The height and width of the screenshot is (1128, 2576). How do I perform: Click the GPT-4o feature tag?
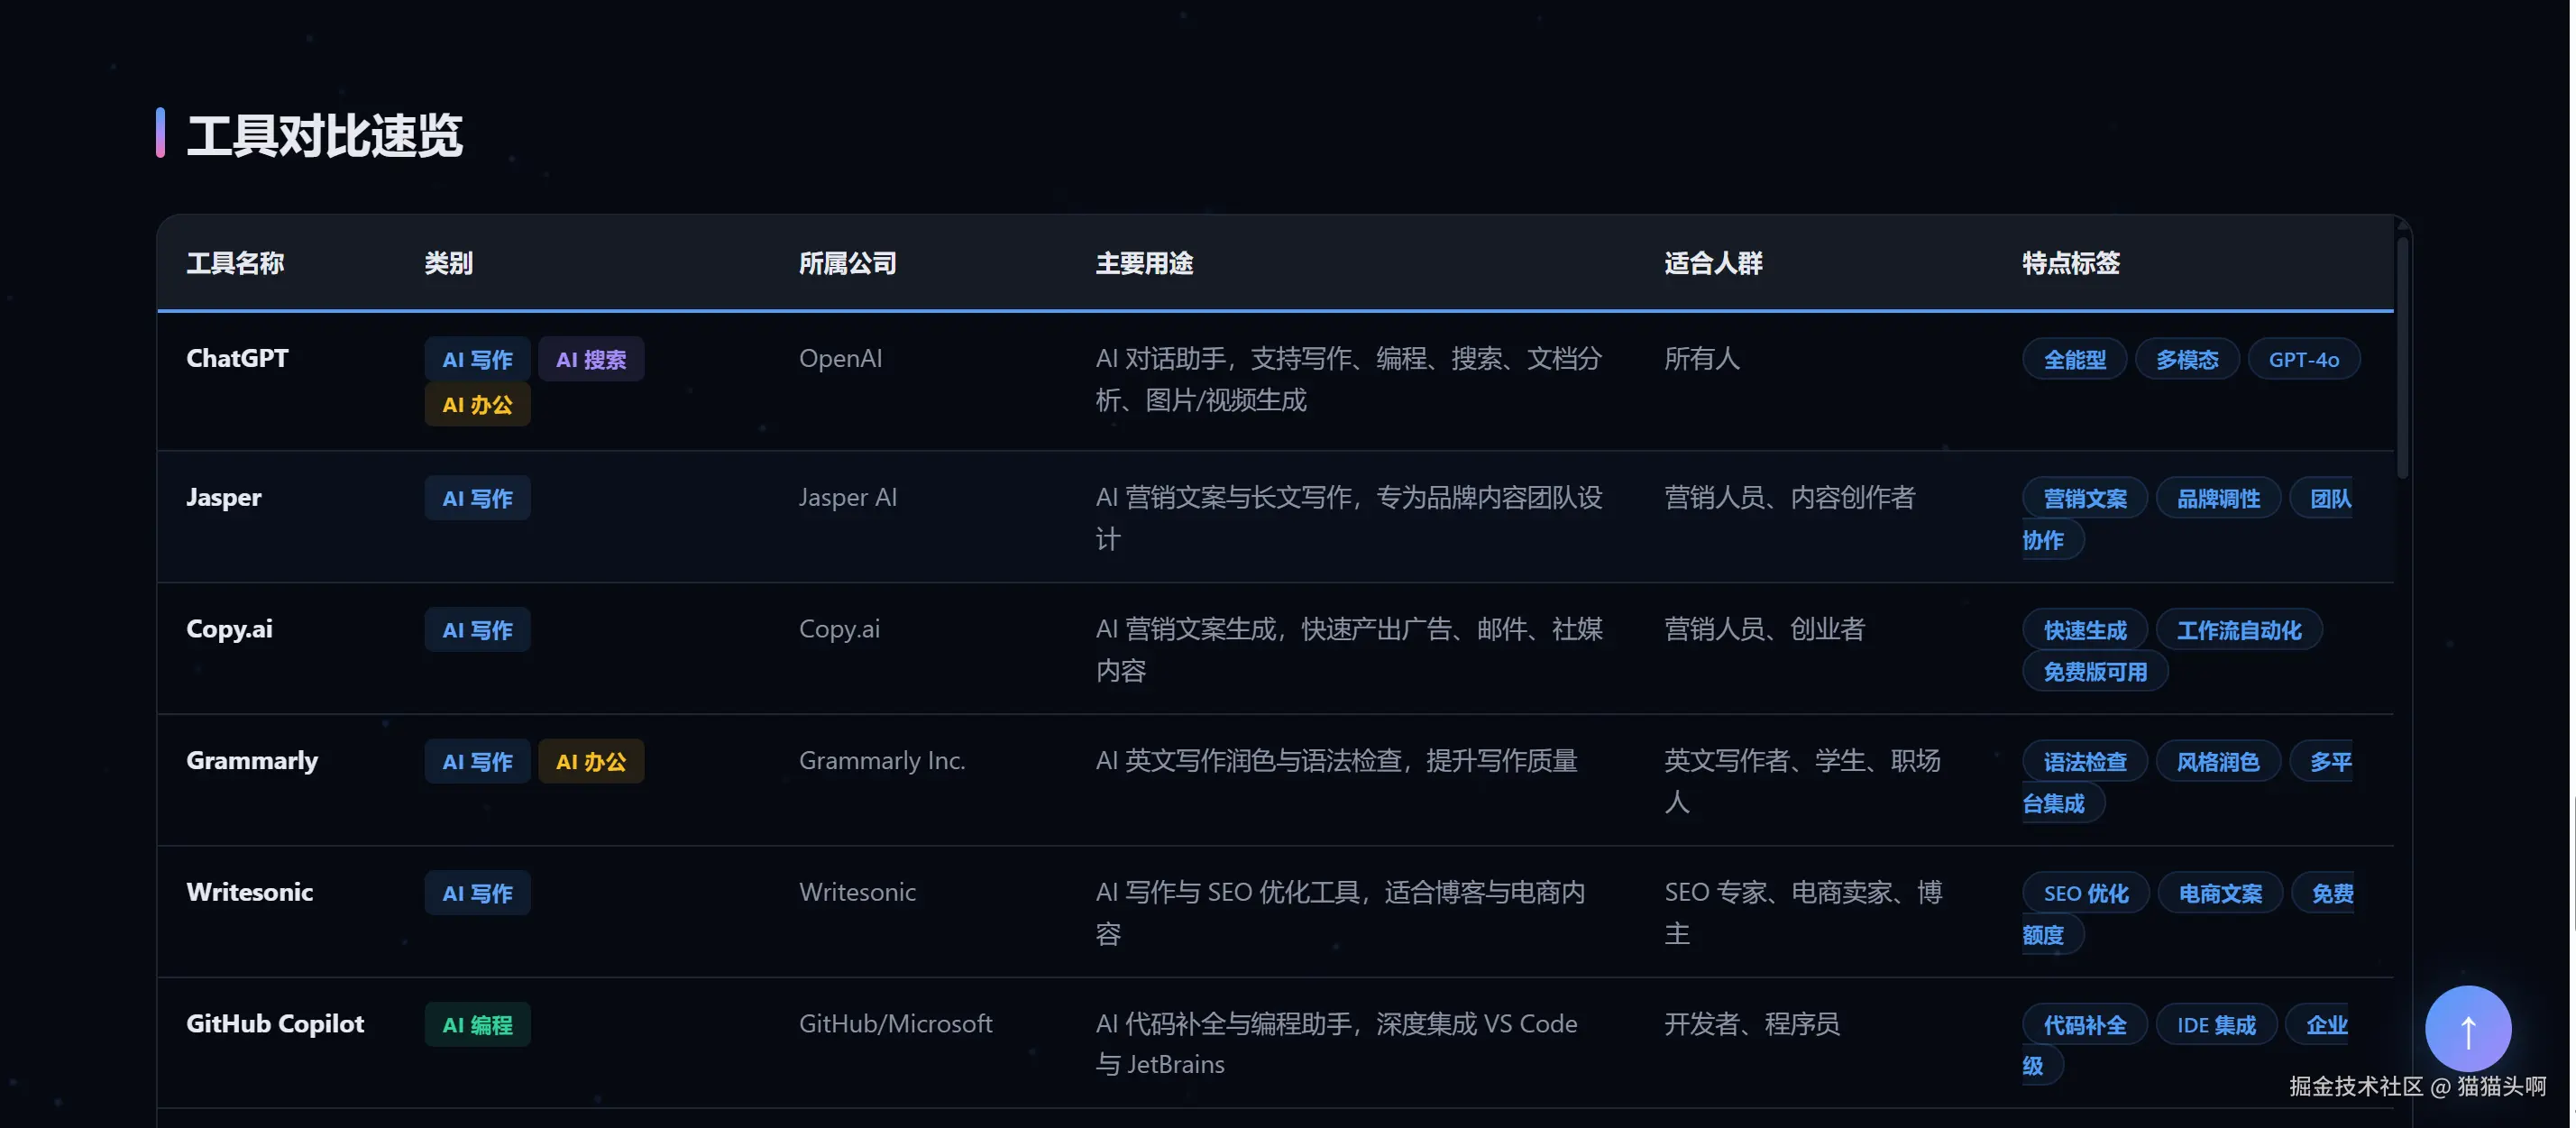coord(2304,360)
